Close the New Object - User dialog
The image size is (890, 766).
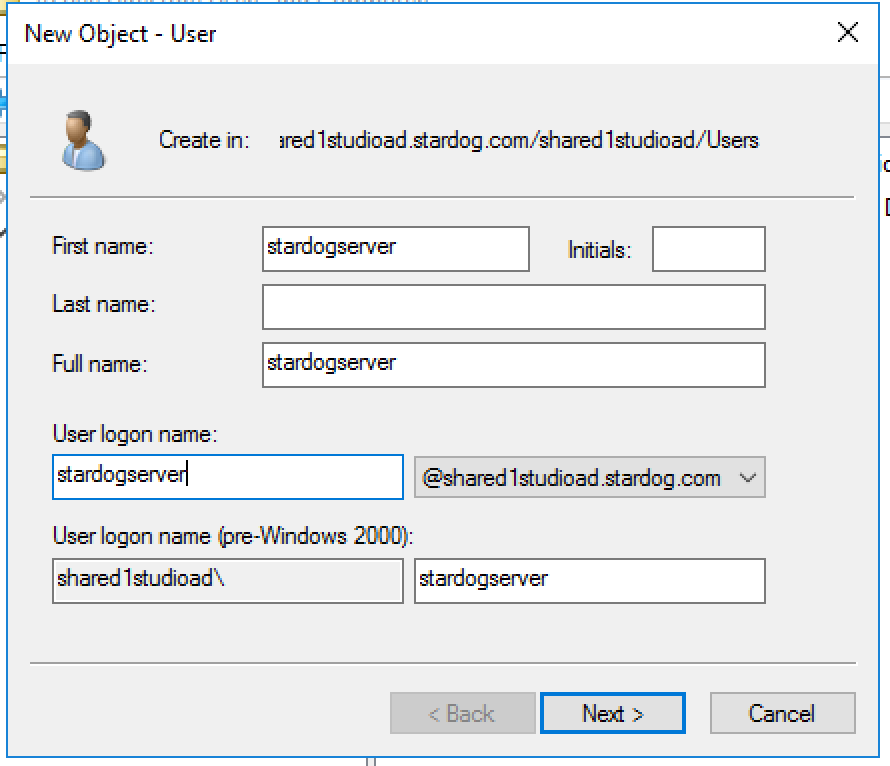click(847, 33)
